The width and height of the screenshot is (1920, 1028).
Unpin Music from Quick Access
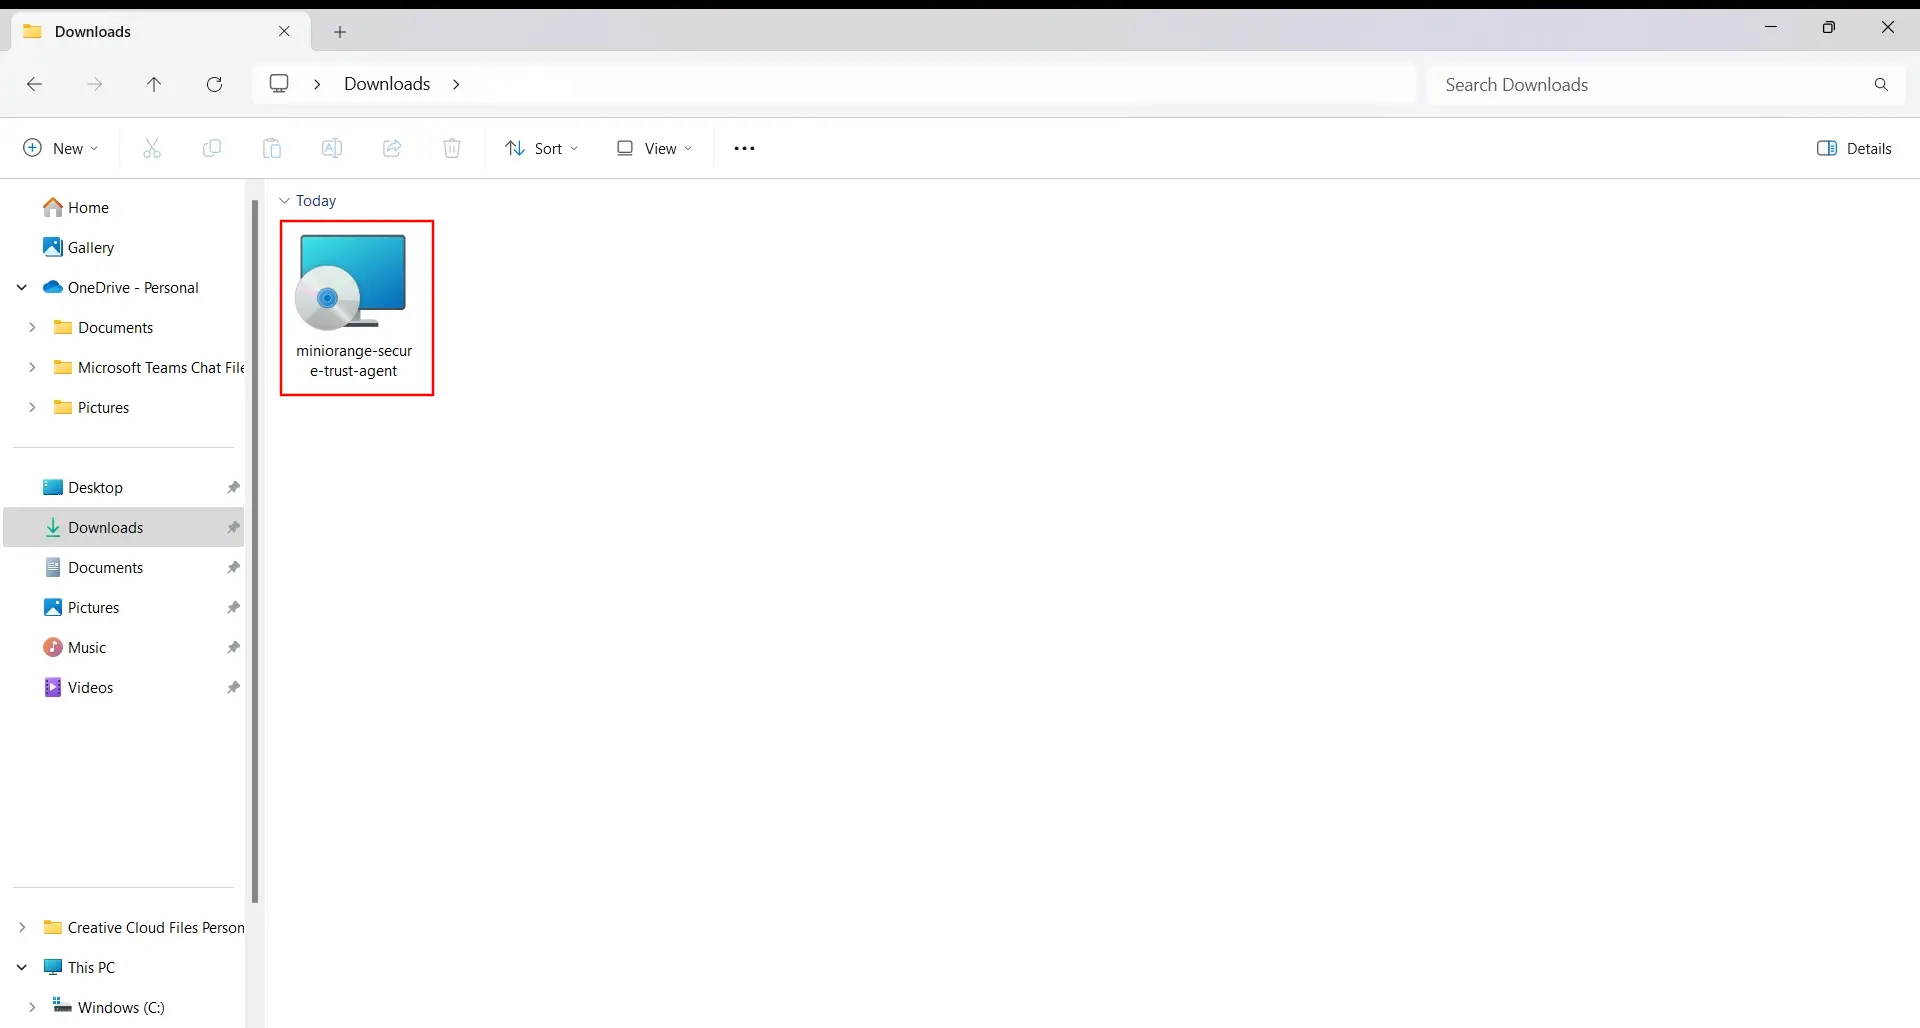pyautogui.click(x=233, y=647)
